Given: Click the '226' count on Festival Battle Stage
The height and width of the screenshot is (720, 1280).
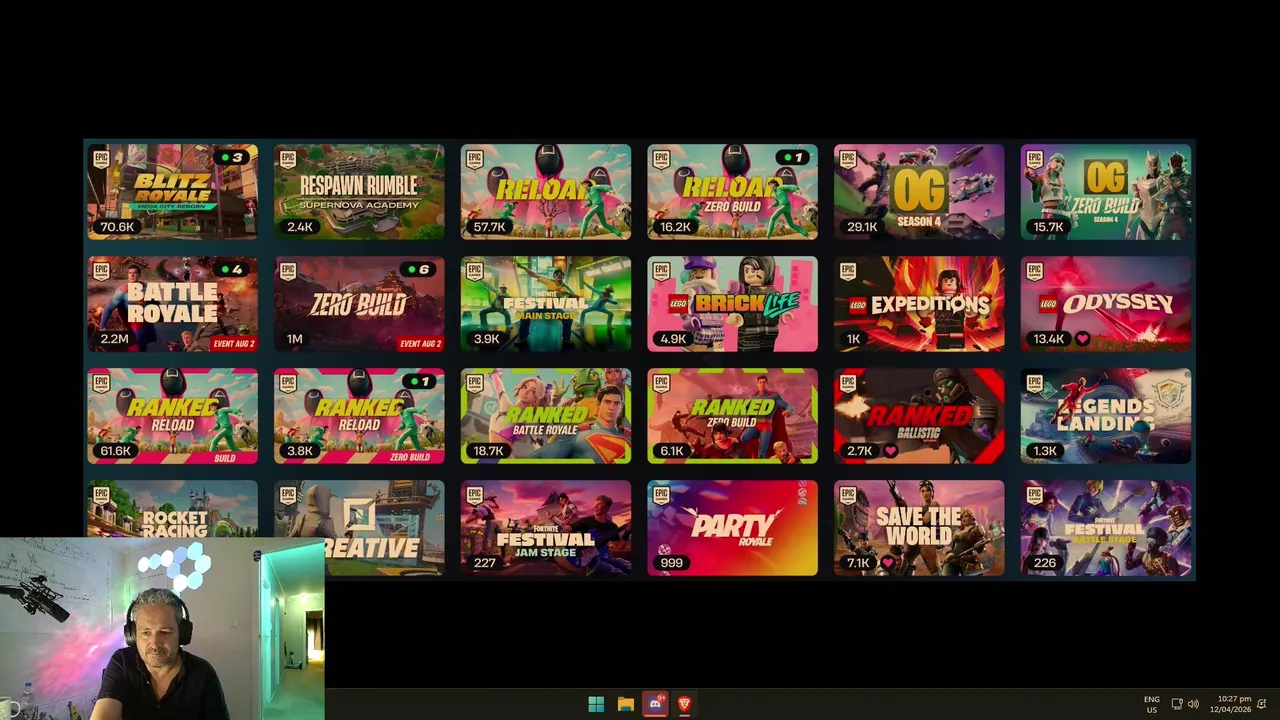Looking at the screenshot, I should [1044, 563].
